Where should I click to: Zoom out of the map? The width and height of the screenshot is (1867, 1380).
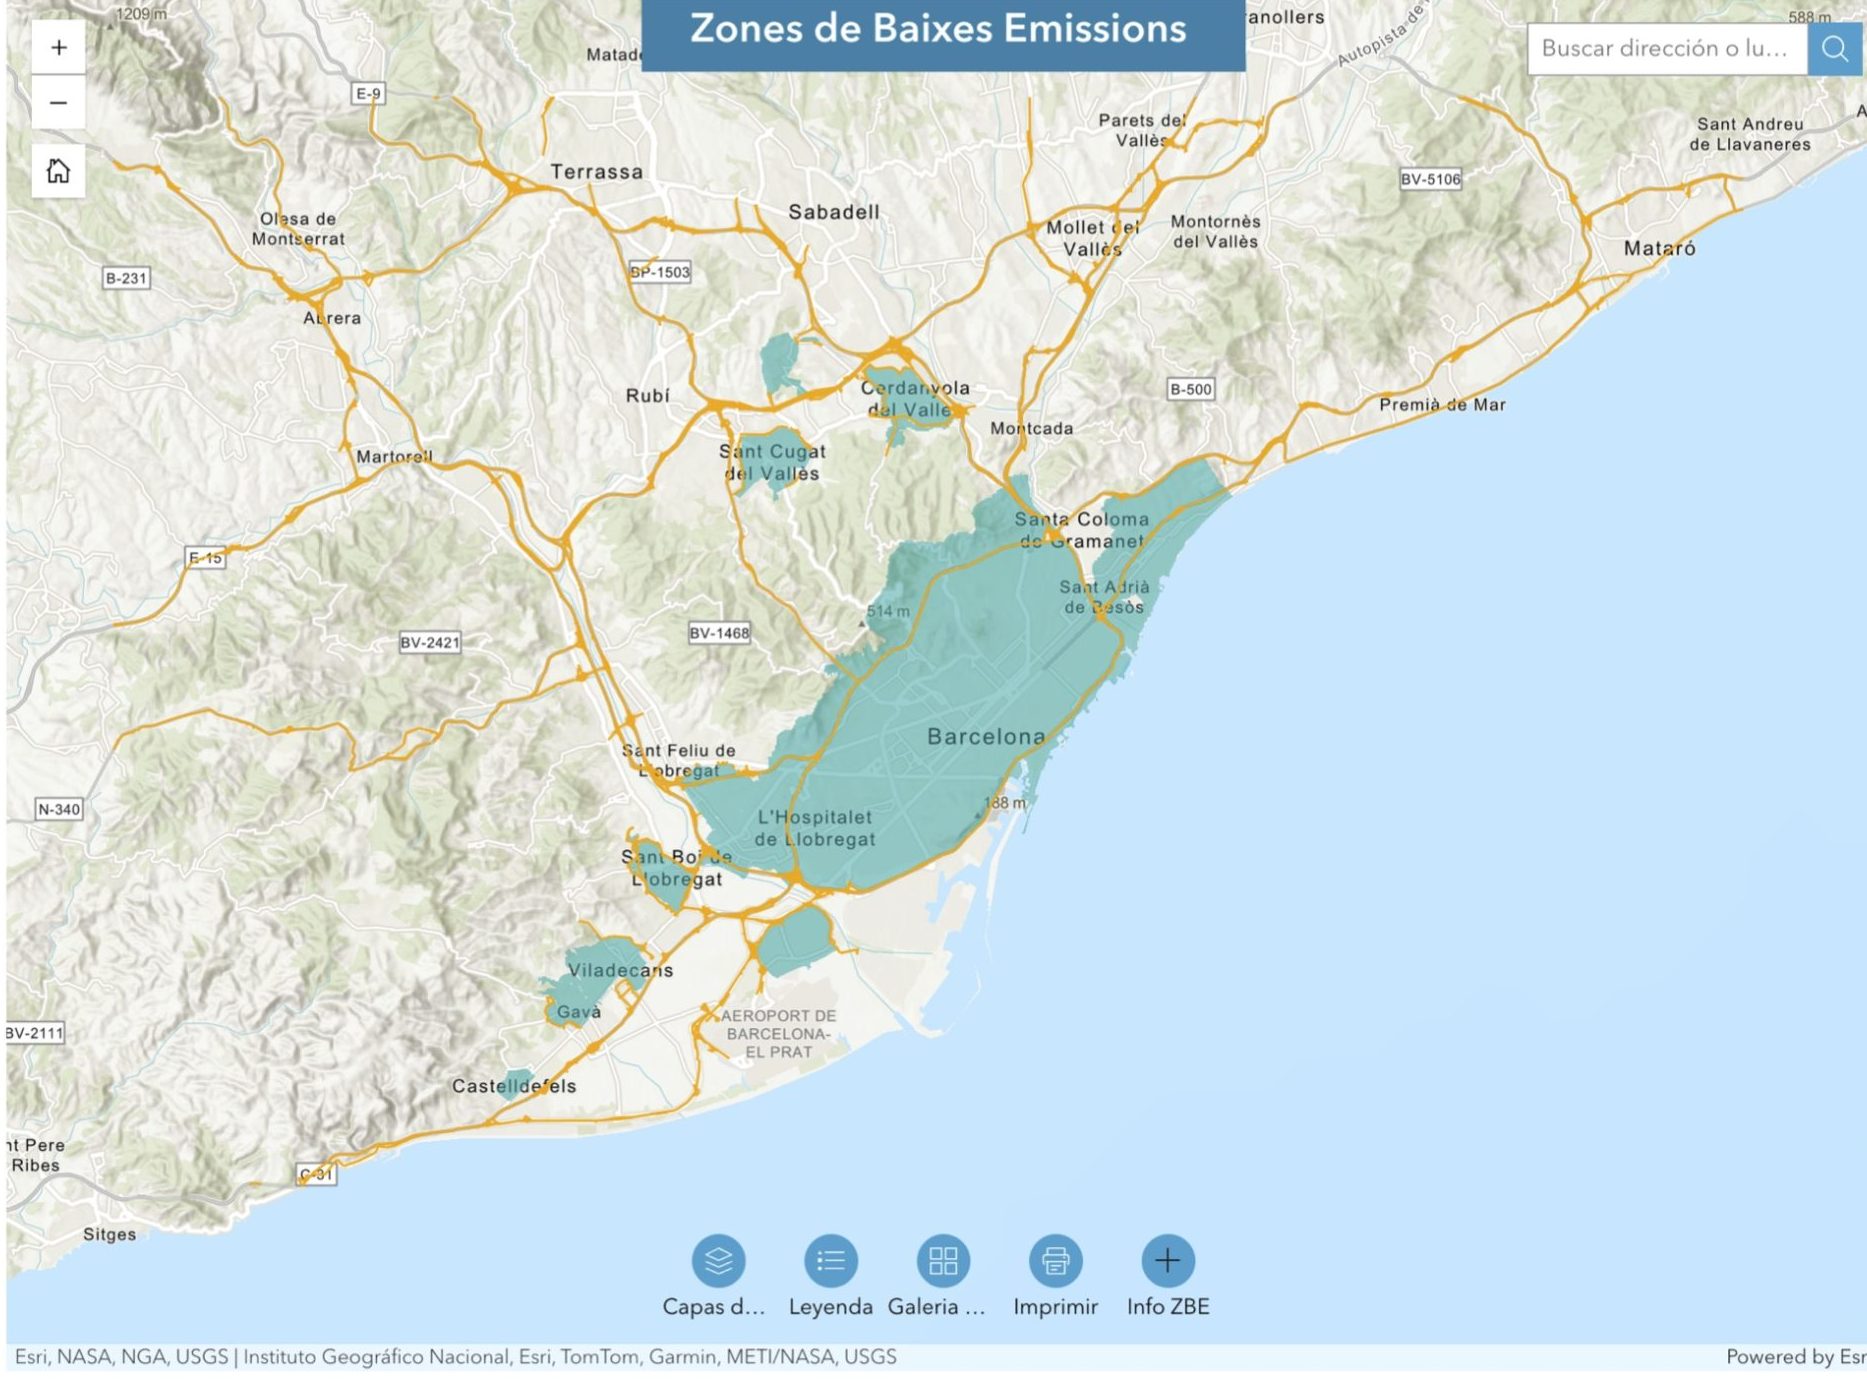point(59,103)
